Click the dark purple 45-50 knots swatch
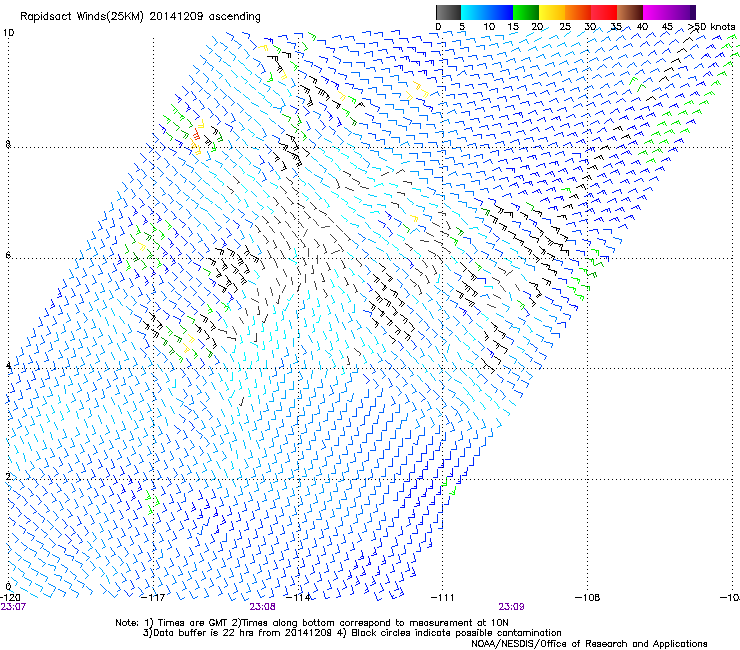Image resolution: width=740 pixels, height=650 pixels. pyautogui.click(x=682, y=12)
